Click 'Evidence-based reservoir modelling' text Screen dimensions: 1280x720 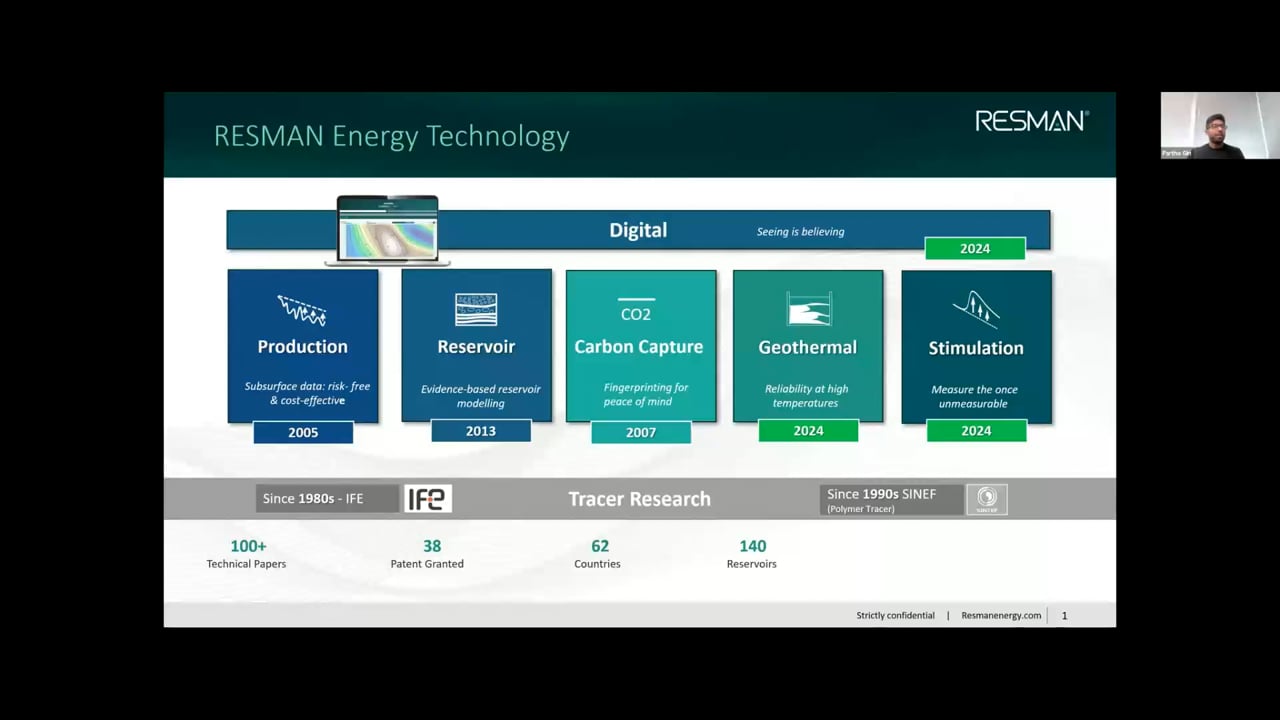coord(481,396)
